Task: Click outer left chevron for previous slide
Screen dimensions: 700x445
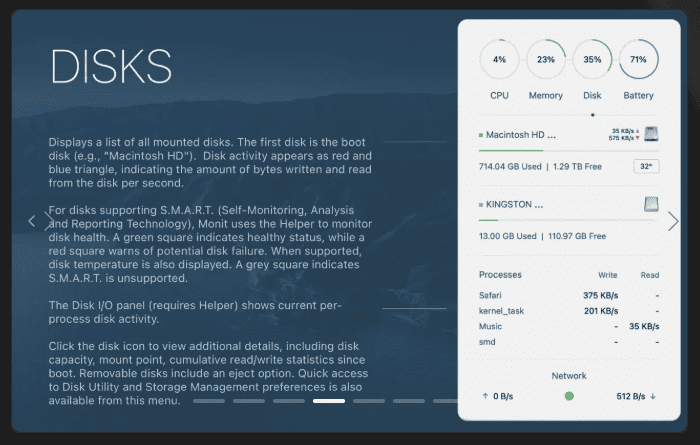Action: tap(31, 221)
